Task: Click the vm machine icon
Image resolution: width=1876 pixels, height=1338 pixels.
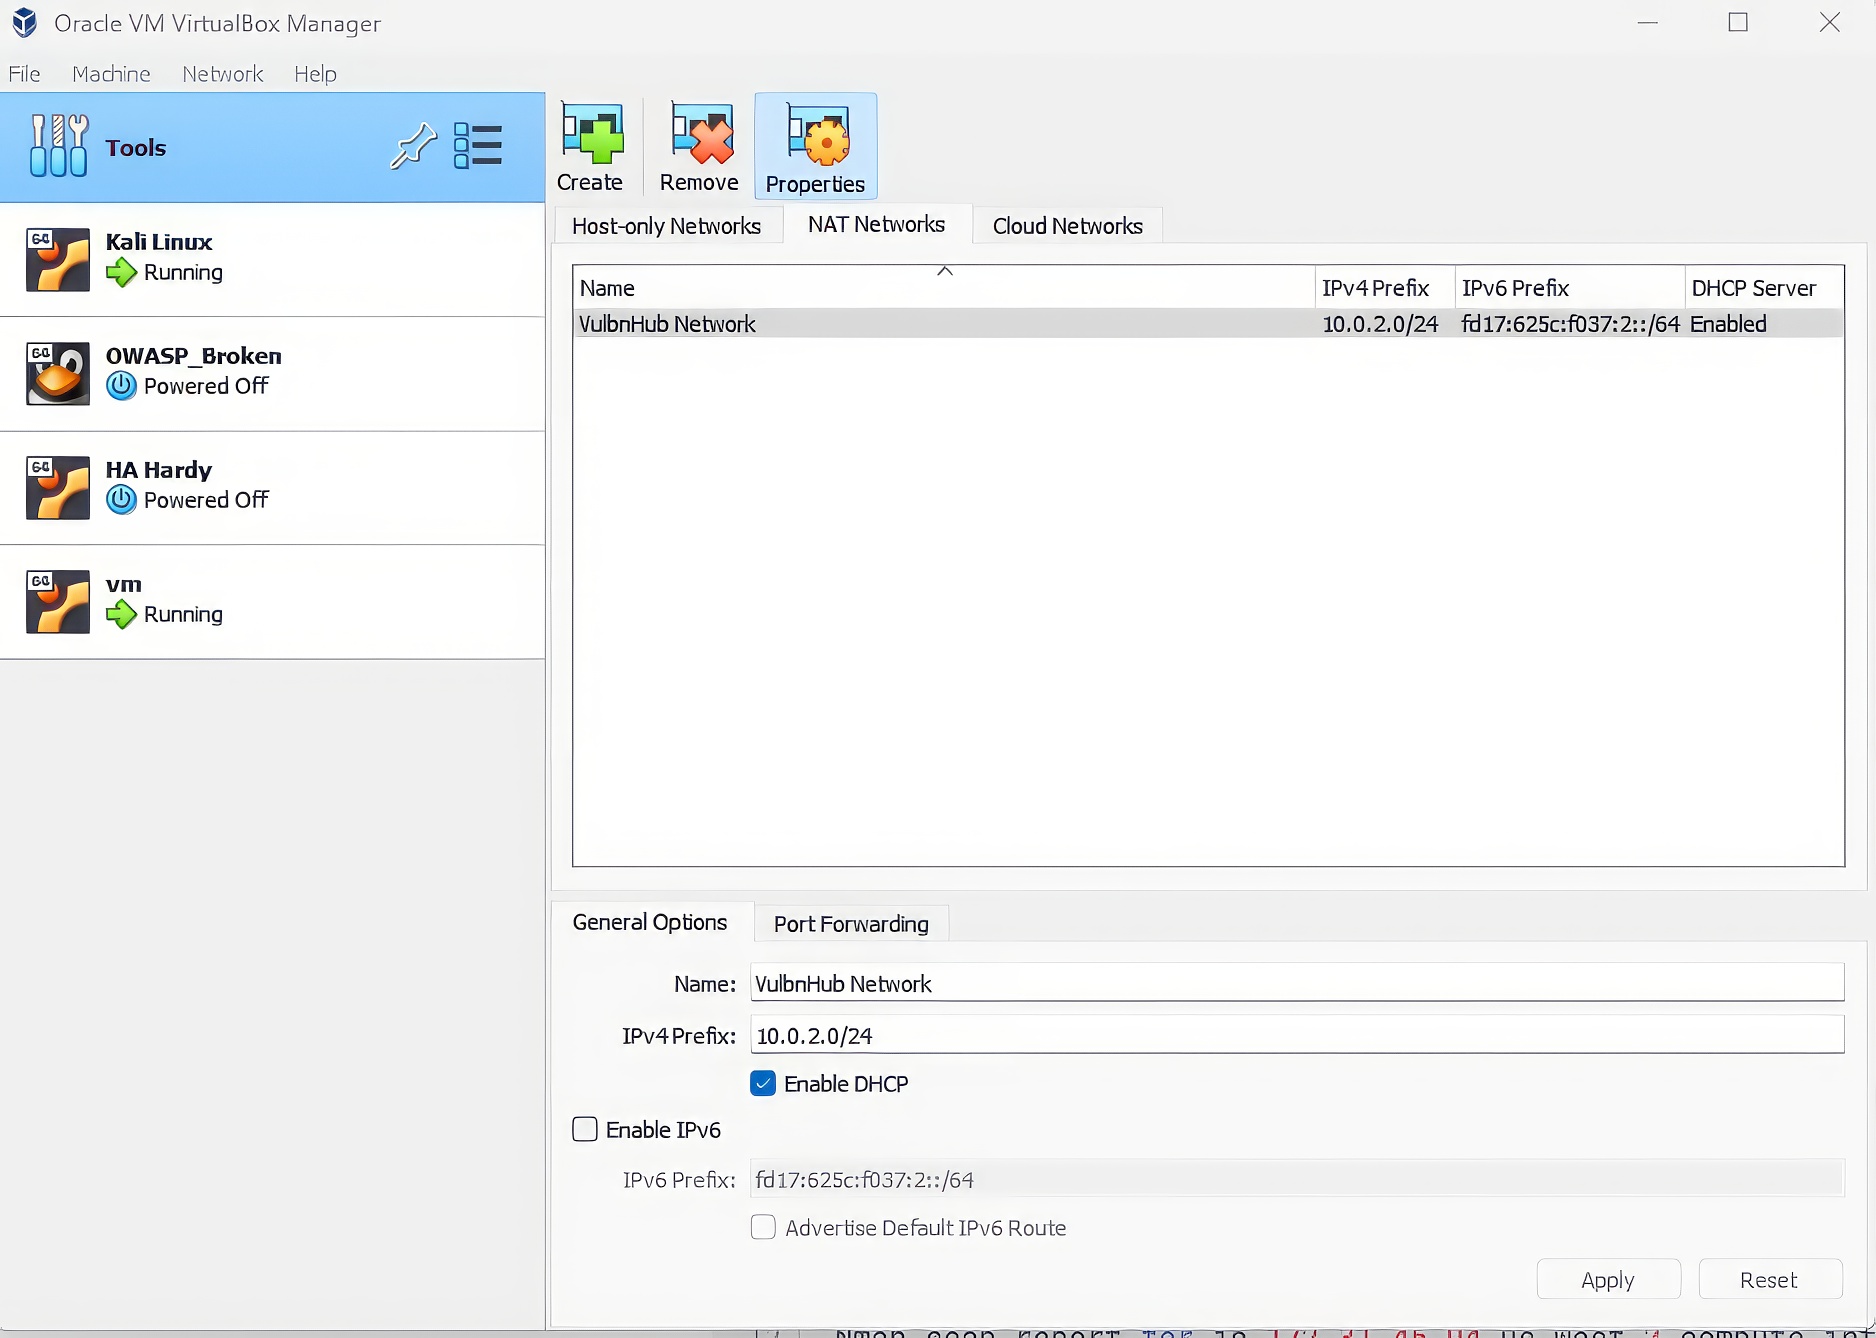Action: pos(58,602)
